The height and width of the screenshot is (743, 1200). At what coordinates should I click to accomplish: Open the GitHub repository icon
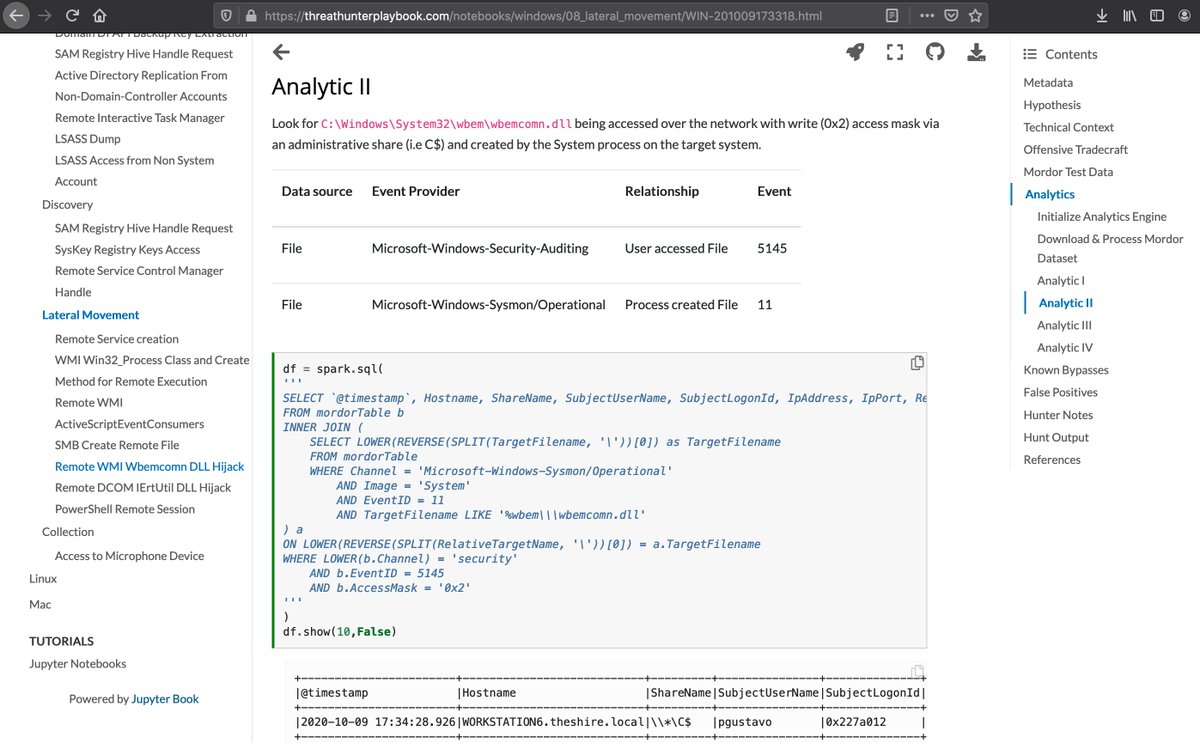point(935,52)
